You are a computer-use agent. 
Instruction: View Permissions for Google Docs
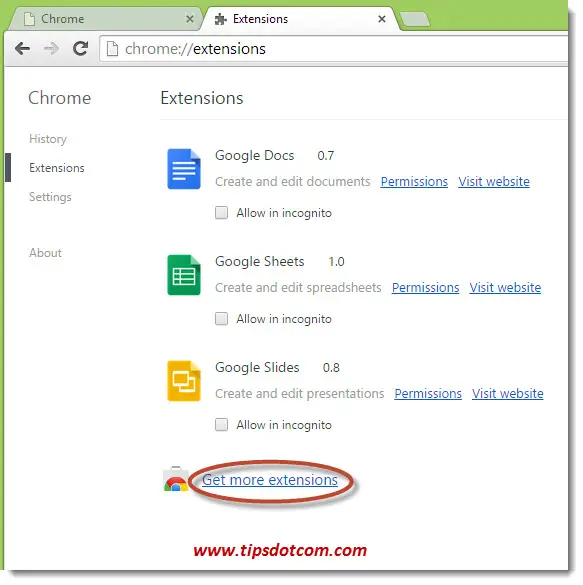(x=414, y=182)
